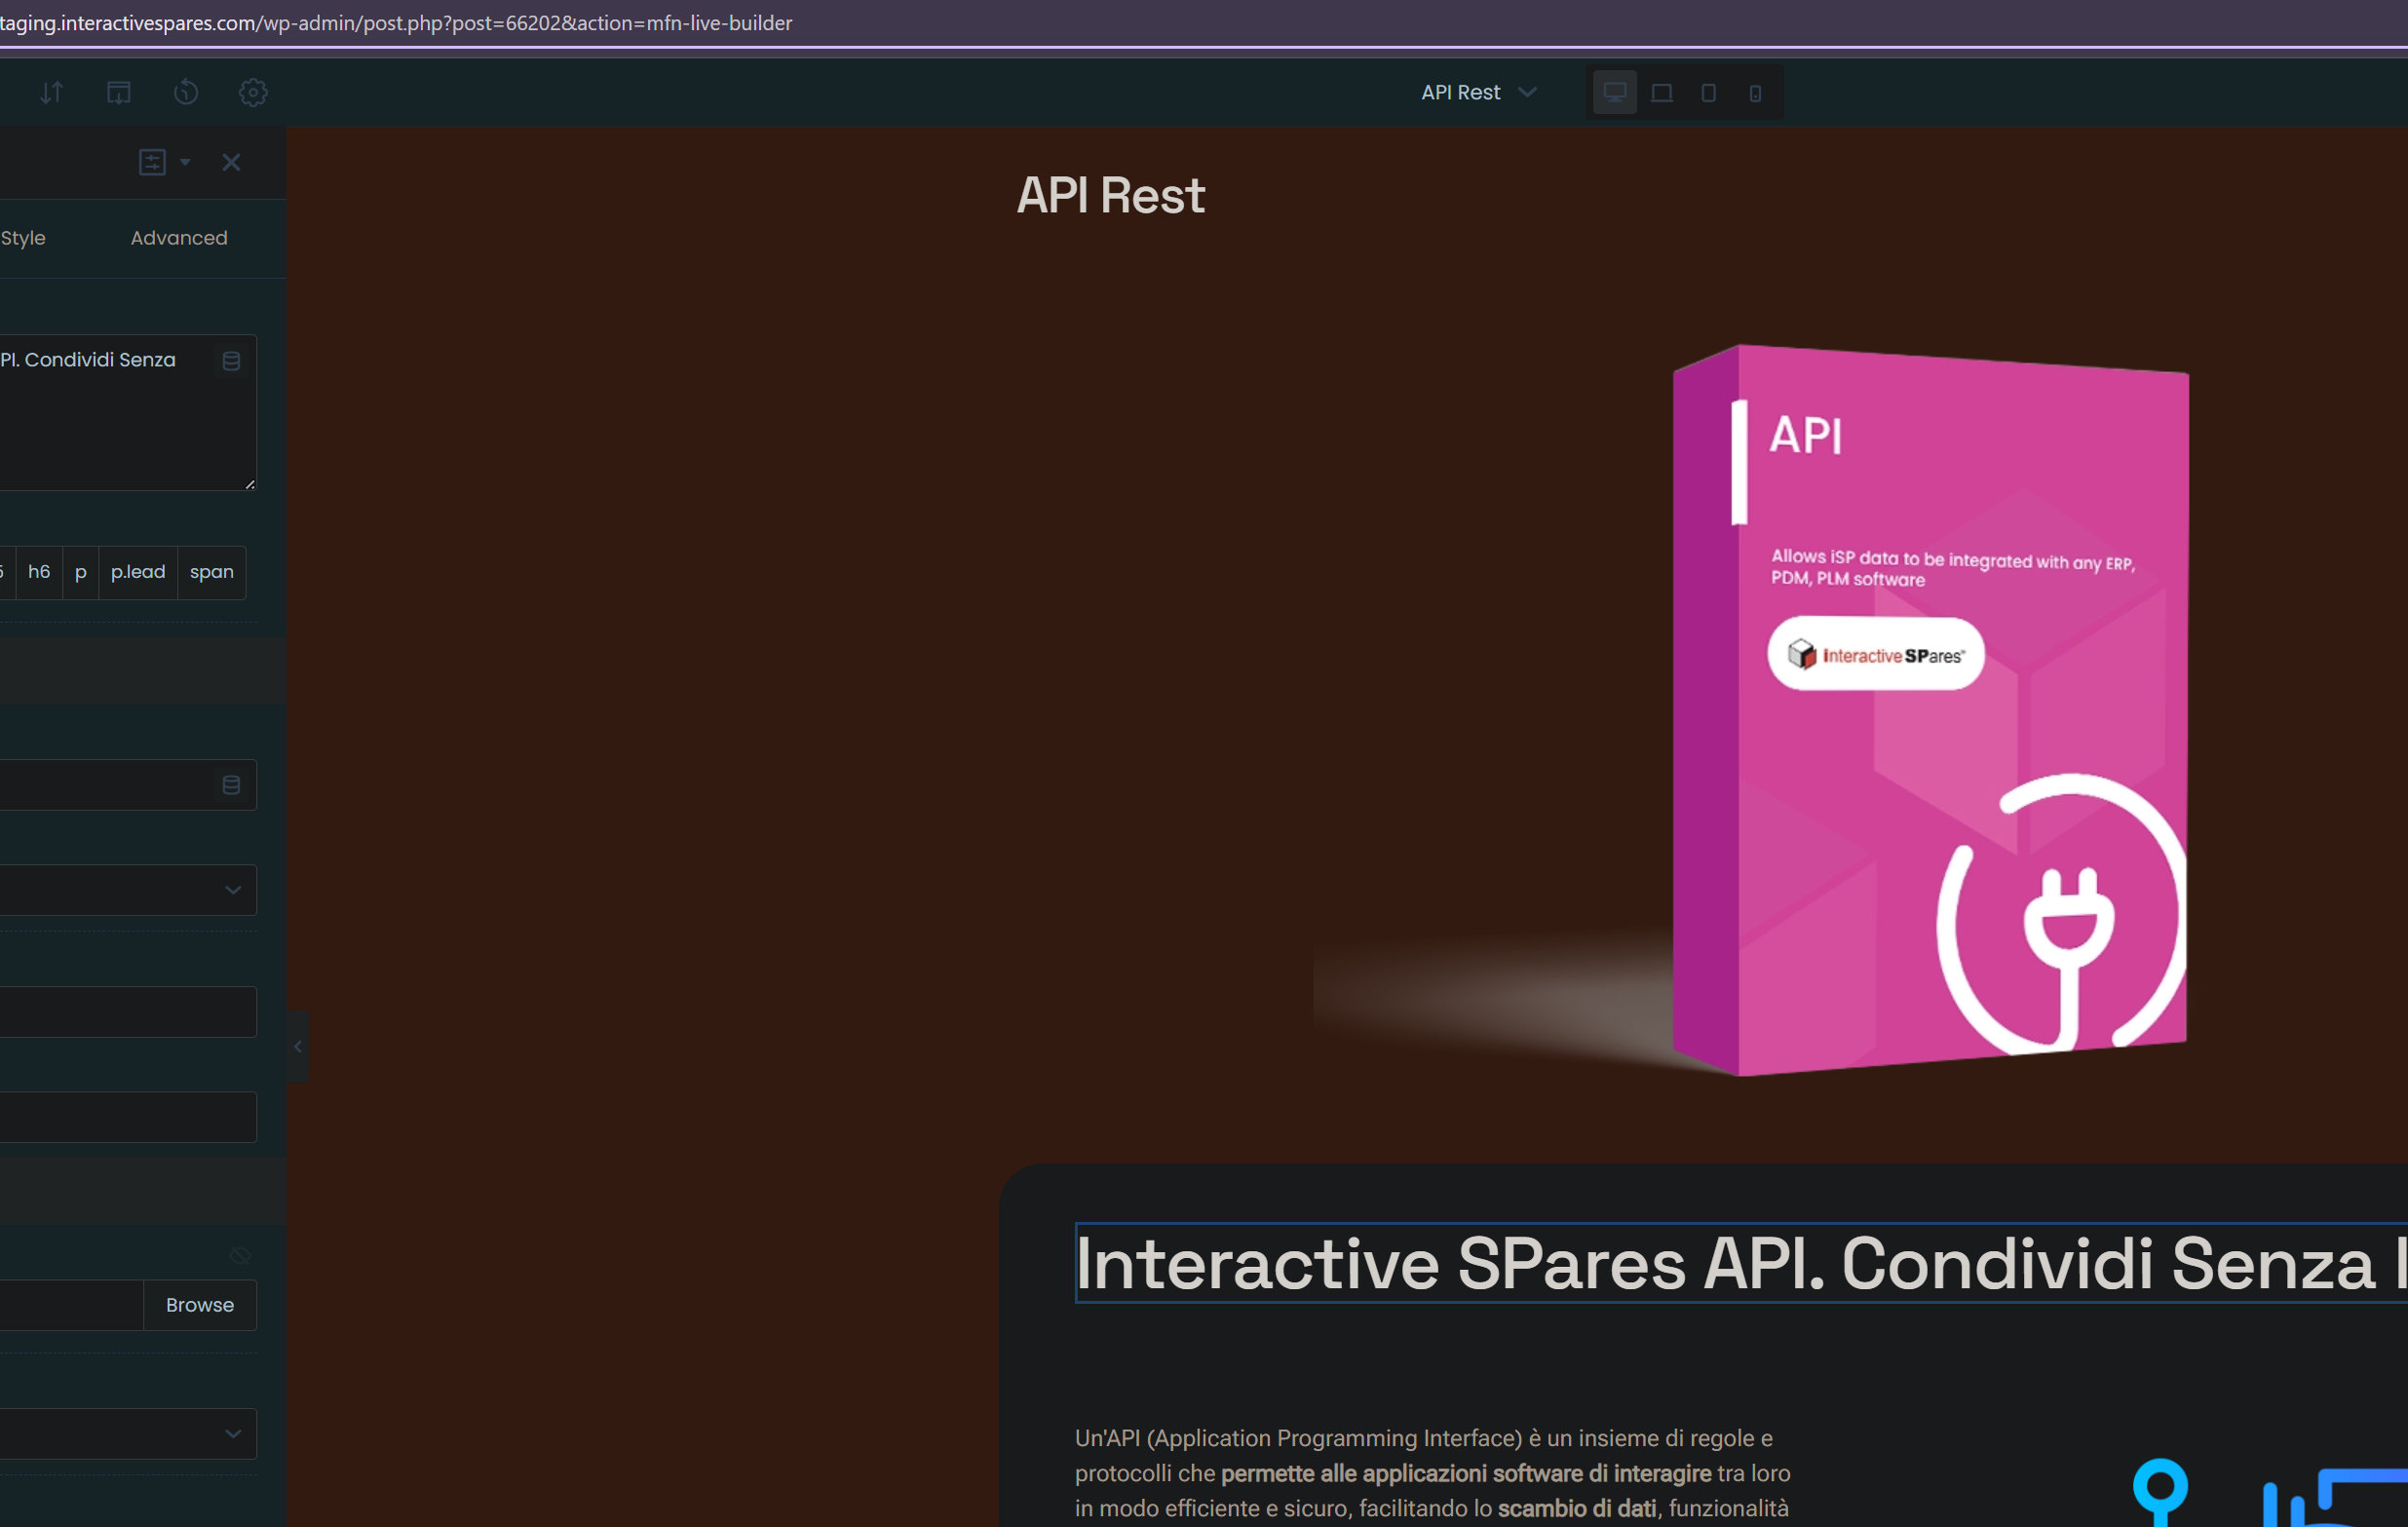
Task: Click the image path field beside Browse
Action: coord(71,1305)
